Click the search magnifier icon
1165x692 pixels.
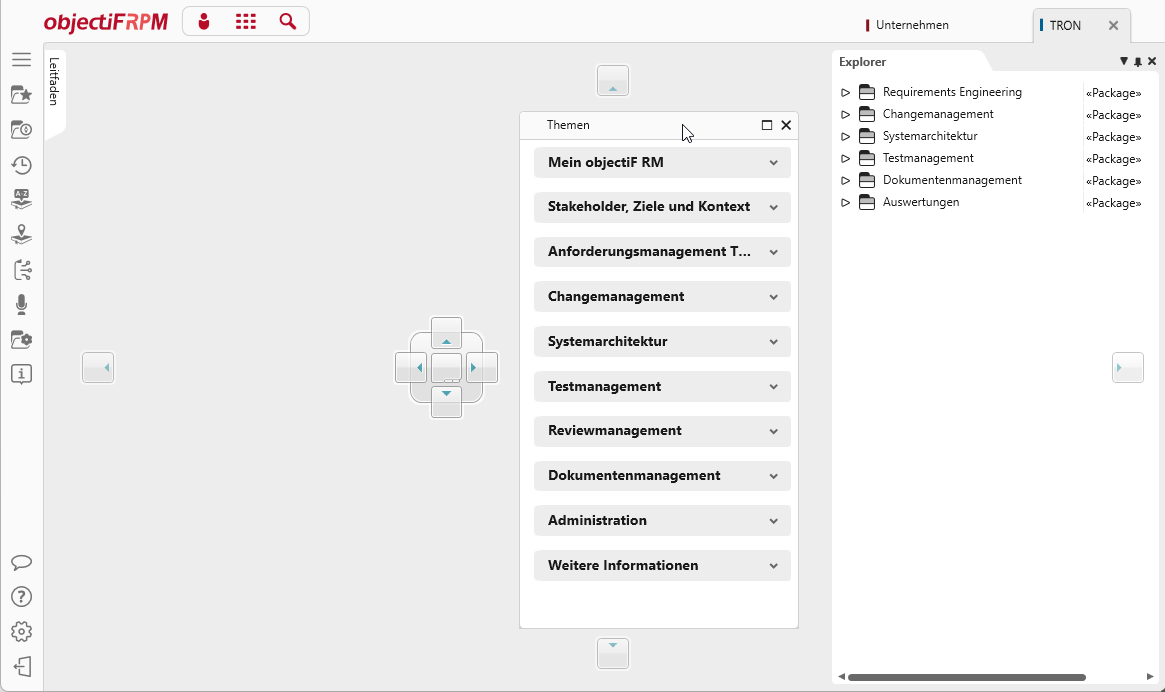288,22
